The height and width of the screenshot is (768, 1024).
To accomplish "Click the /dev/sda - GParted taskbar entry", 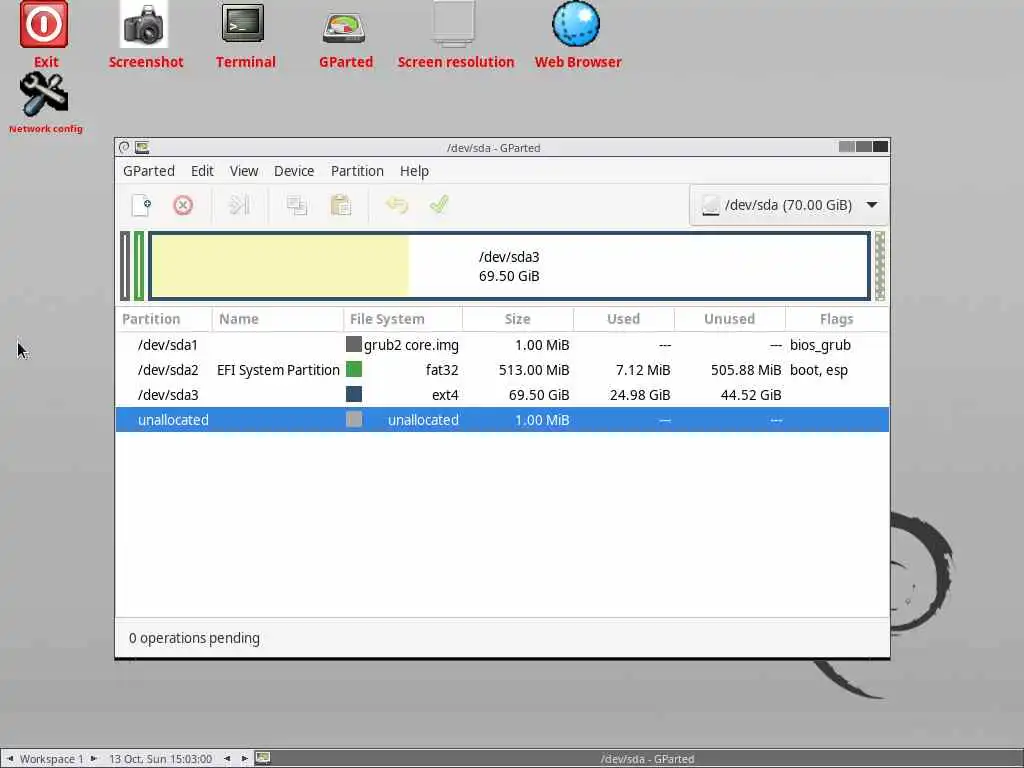I will (647, 759).
